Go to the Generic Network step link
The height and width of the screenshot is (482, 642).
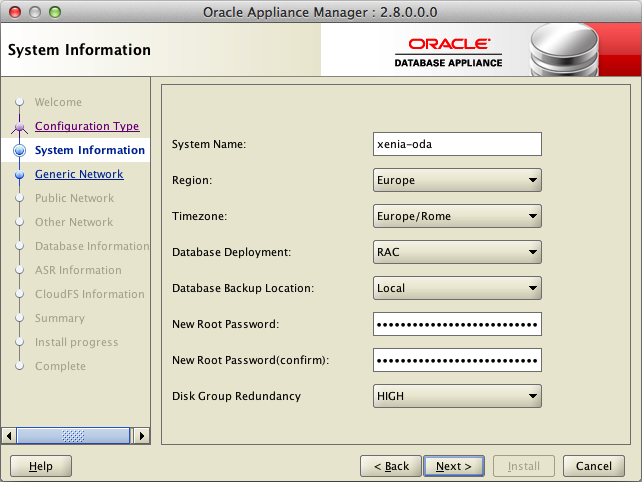pyautogui.click(x=79, y=174)
